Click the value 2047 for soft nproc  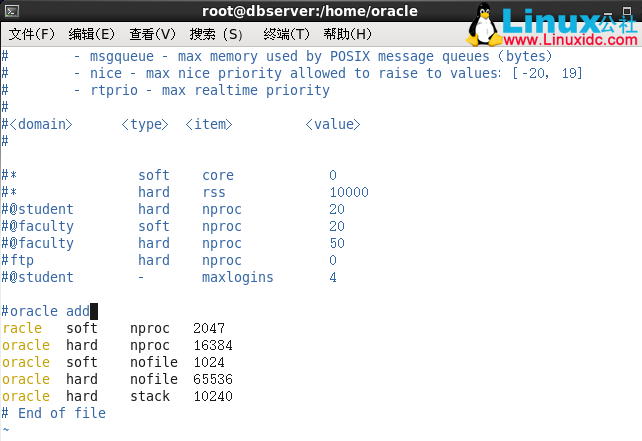click(209, 328)
